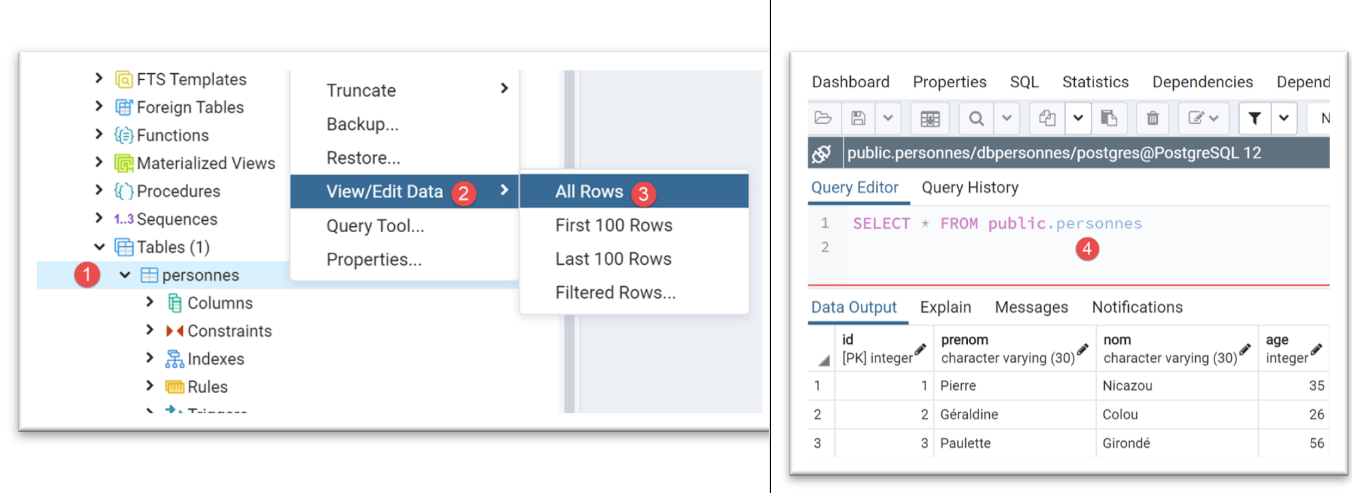Click the Copy rows icon

coord(1048,118)
